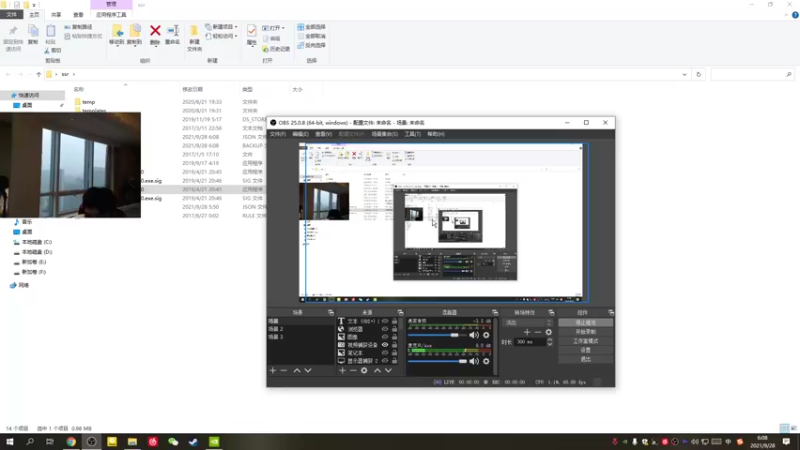Open the Edit menu in OBS

click(x=301, y=134)
